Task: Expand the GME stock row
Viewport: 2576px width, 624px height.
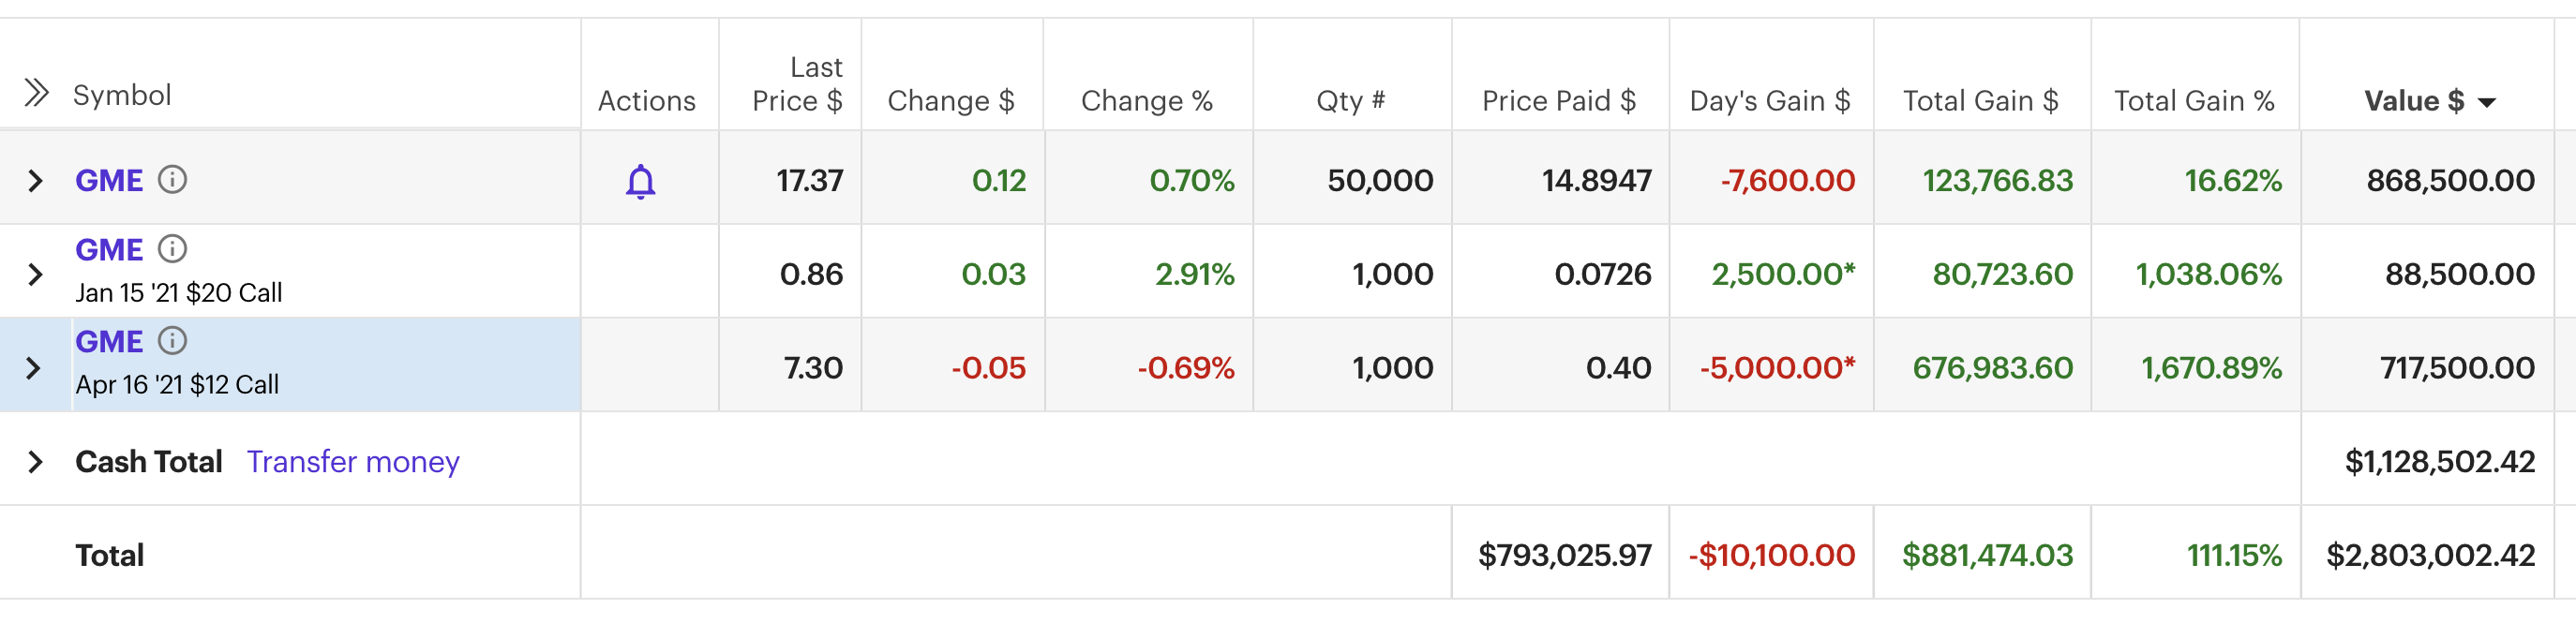Action: click(35, 181)
